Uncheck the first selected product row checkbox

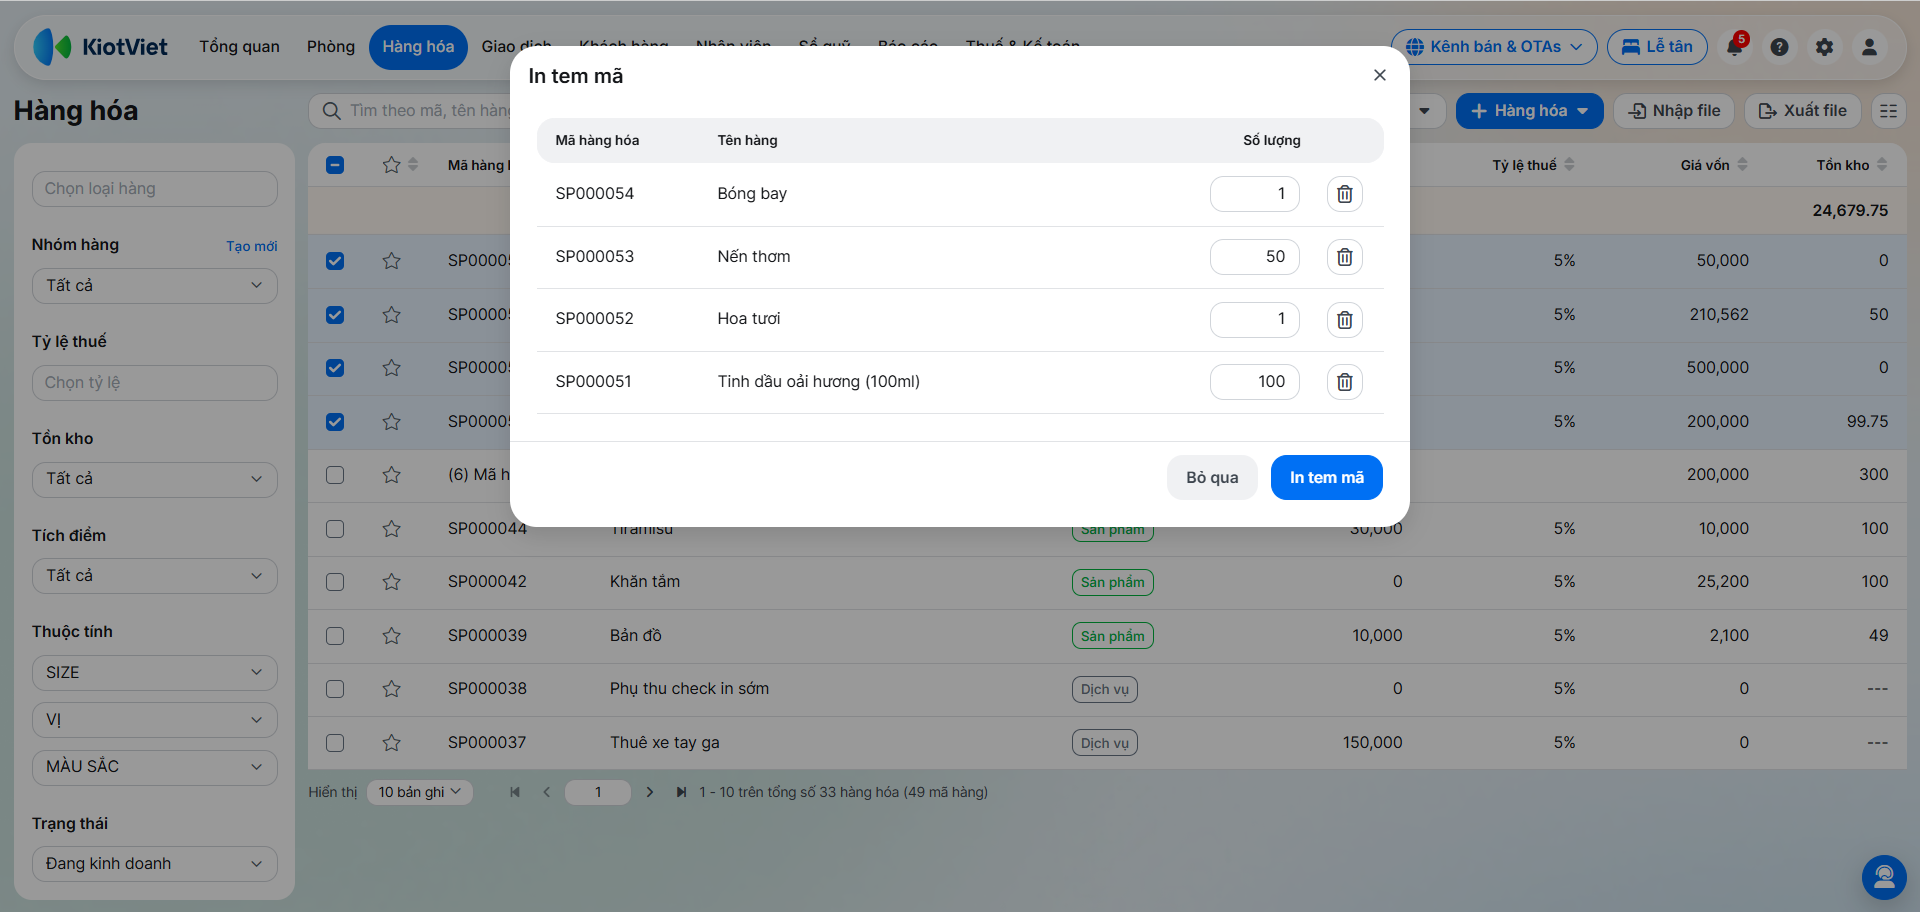335,261
